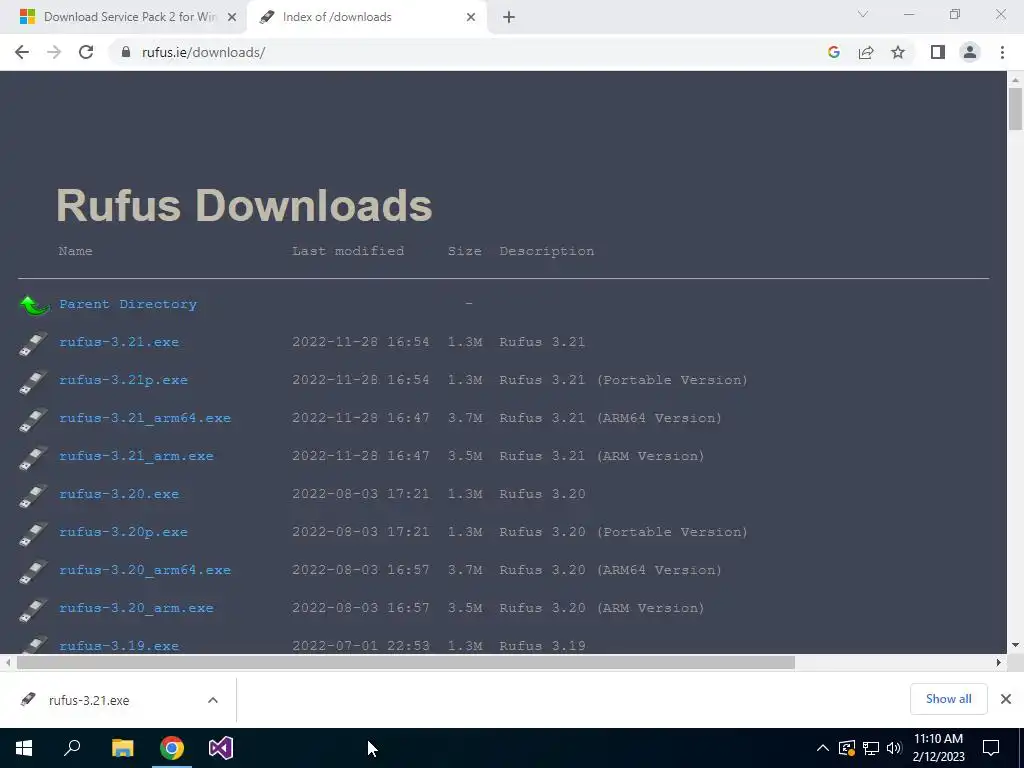The width and height of the screenshot is (1024, 768).
Task: Click the green Parent Directory arrow icon
Action: [x=34, y=304]
